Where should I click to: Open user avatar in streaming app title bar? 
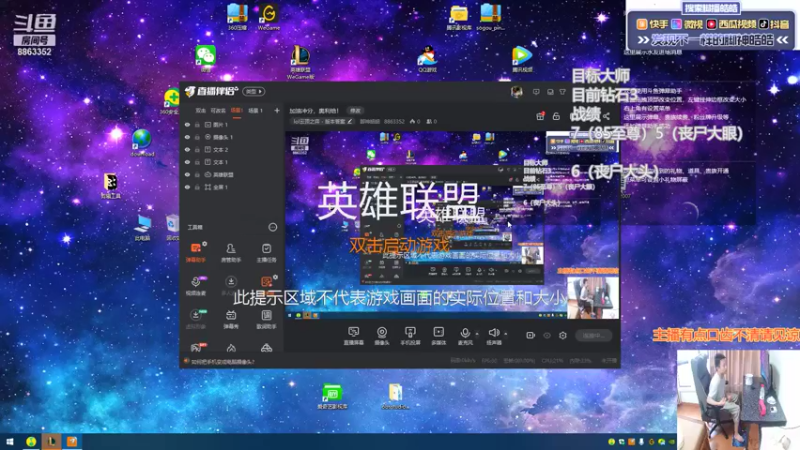(516, 92)
